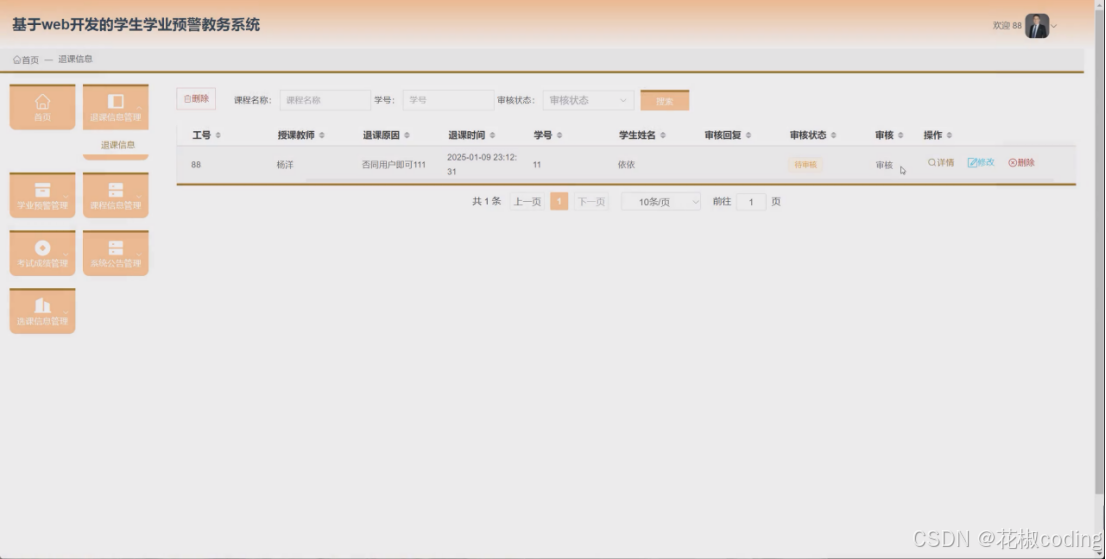This screenshot has width=1106, height=559.
Task: Sort by the 审核 column arrows
Action: (901, 135)
